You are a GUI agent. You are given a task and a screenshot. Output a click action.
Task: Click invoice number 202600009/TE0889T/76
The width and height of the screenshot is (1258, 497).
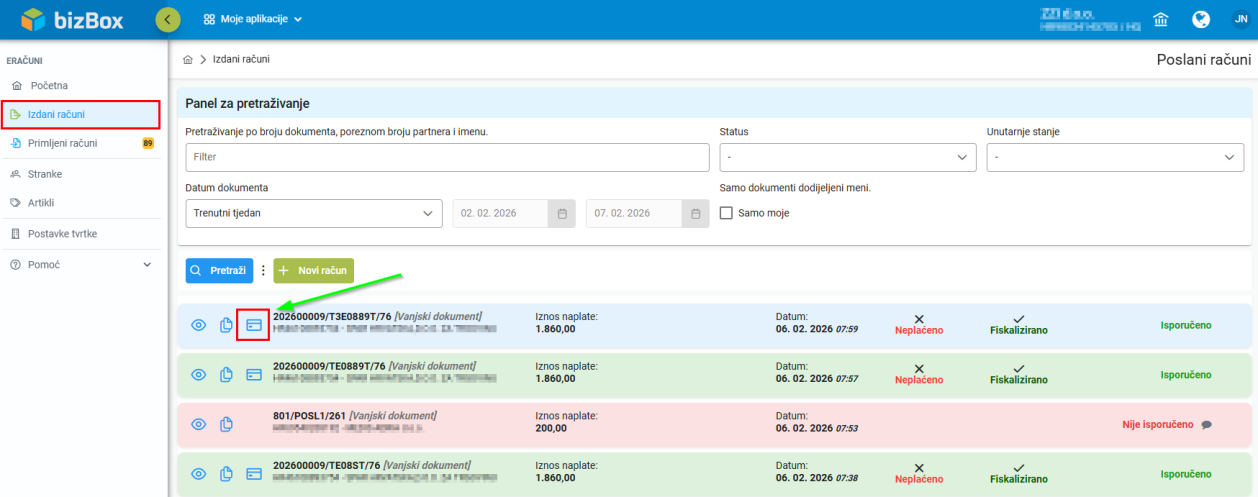point(329,366)
